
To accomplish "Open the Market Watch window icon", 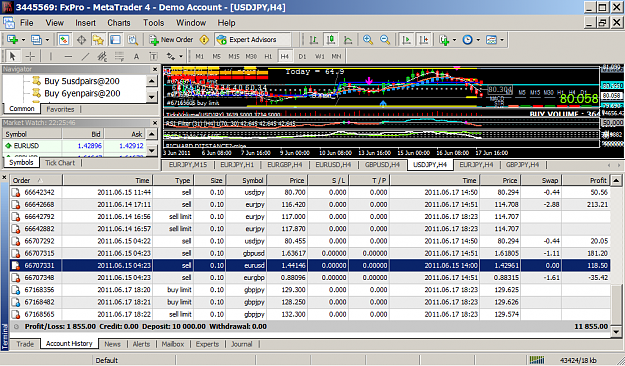I will 64,39.
